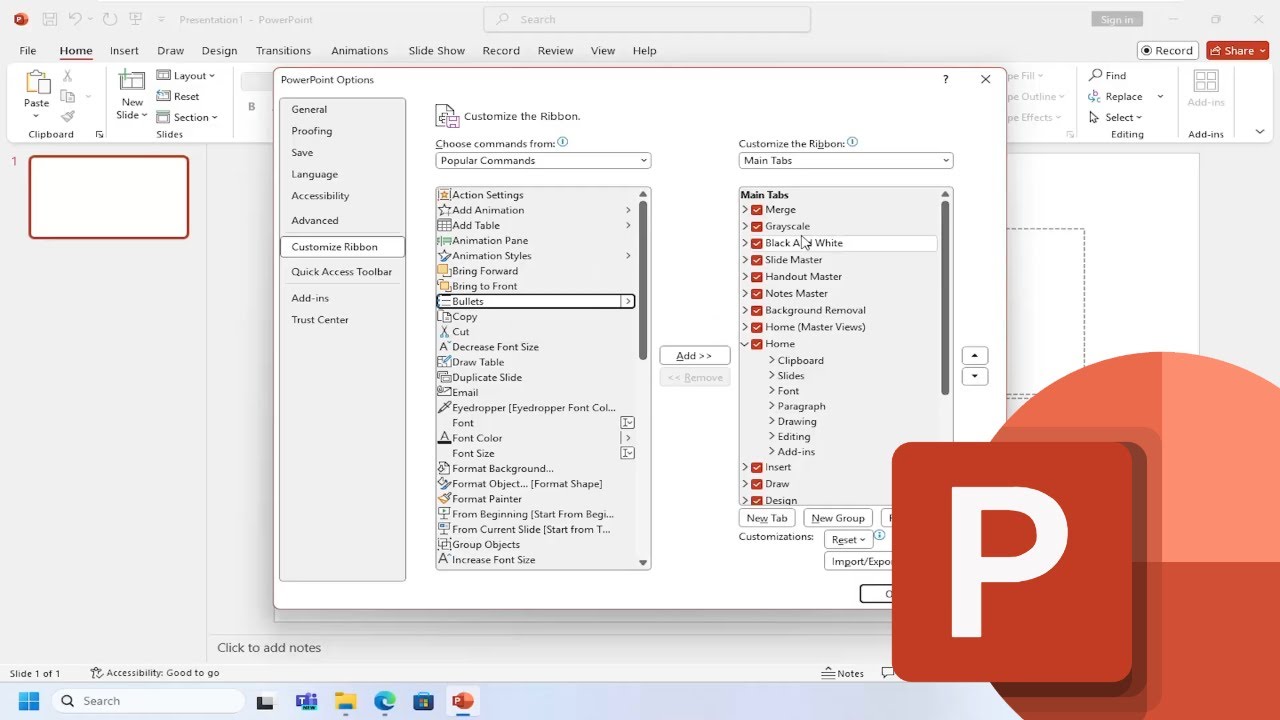Click the Move Up arrow button beside the tab list
This screenshot has height=720, width=1280.
click(x=974, y=356)
